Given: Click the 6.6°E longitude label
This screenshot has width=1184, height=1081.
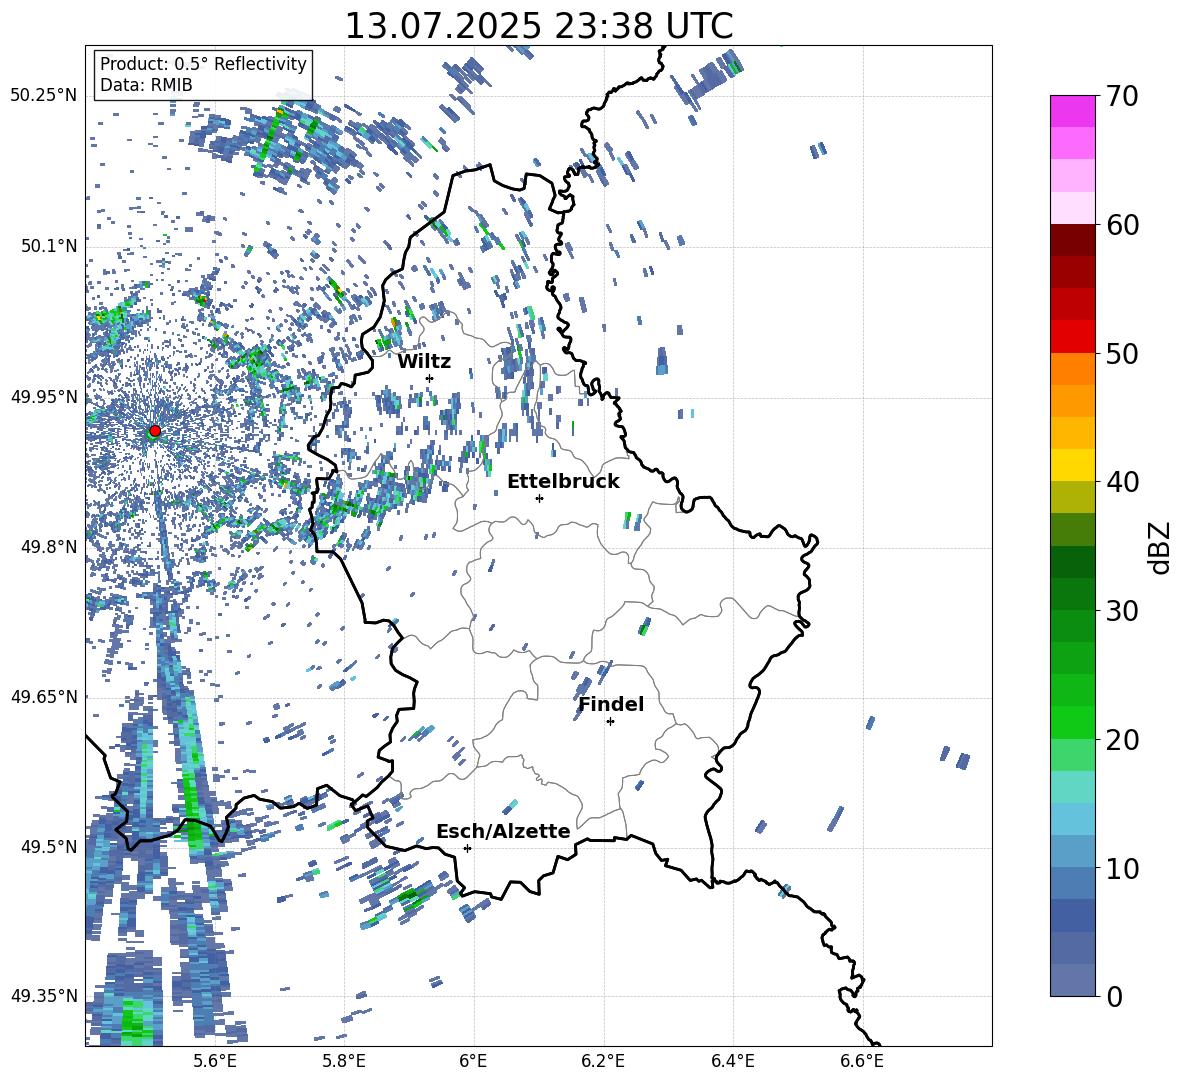Looking at the screenshot, I should pyautogui.click(x=862, y=1061).
